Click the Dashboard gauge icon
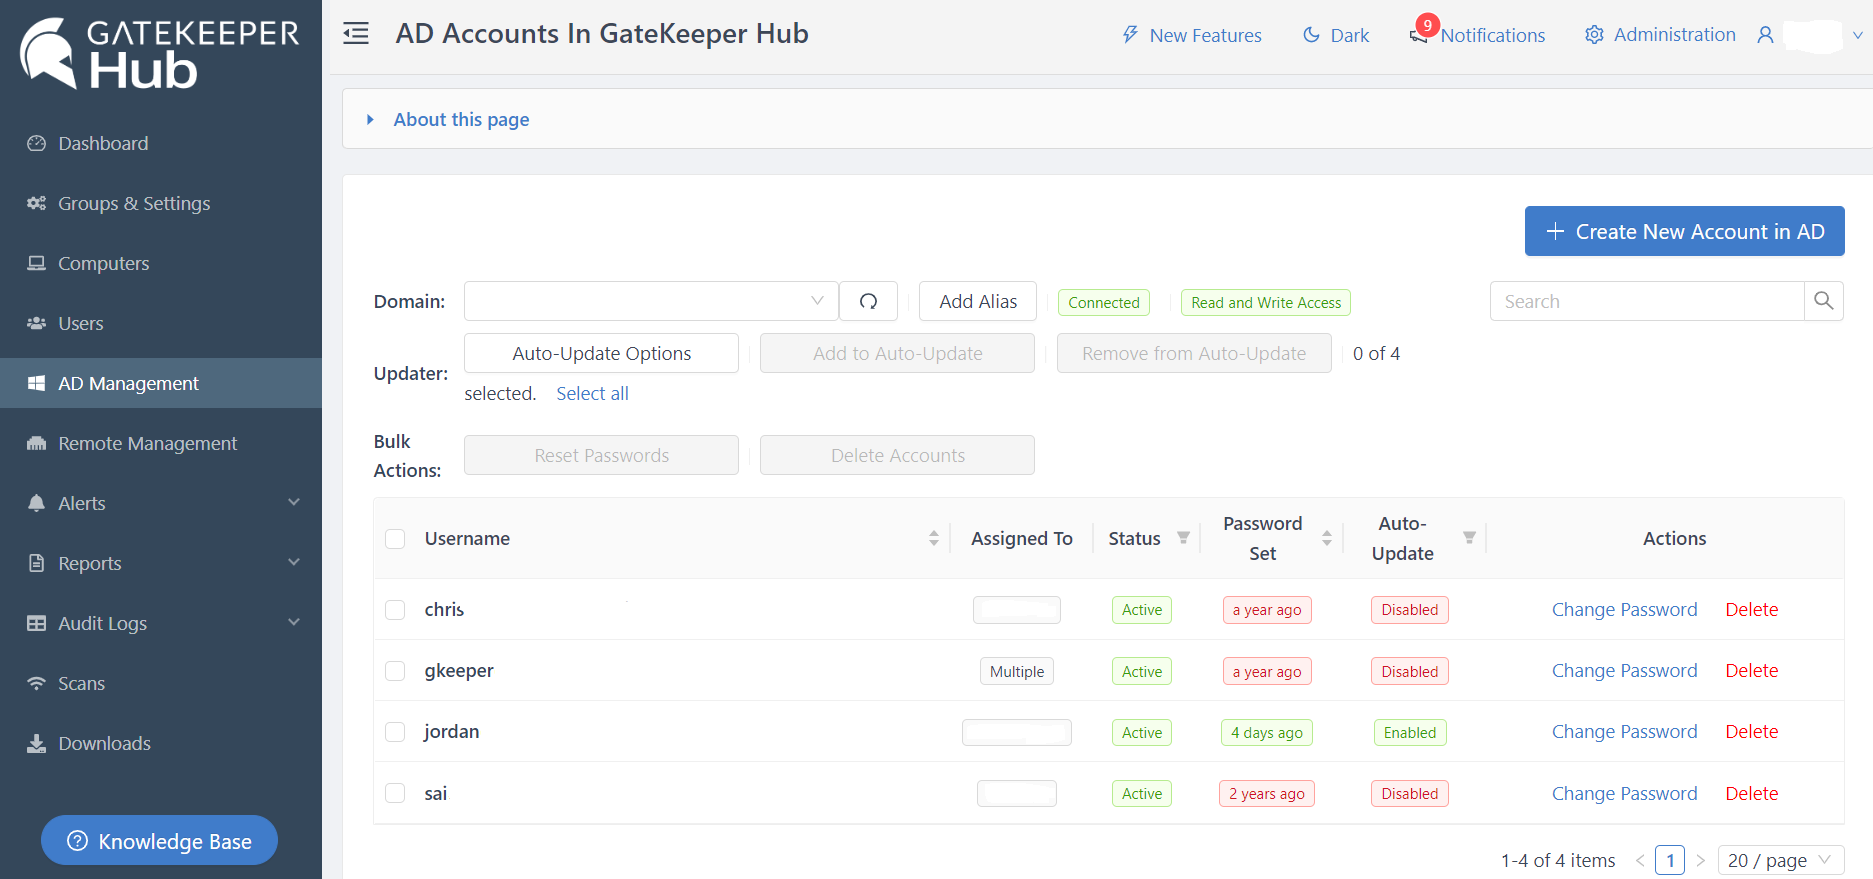1873x879 pixels. (x=37, y=143)
